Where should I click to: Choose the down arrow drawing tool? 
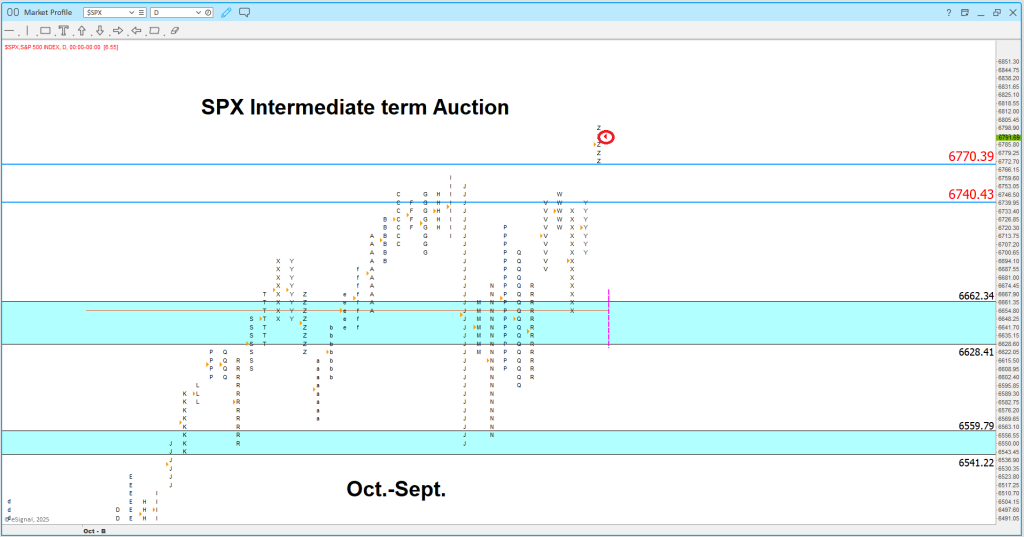(x=100, y=31)
